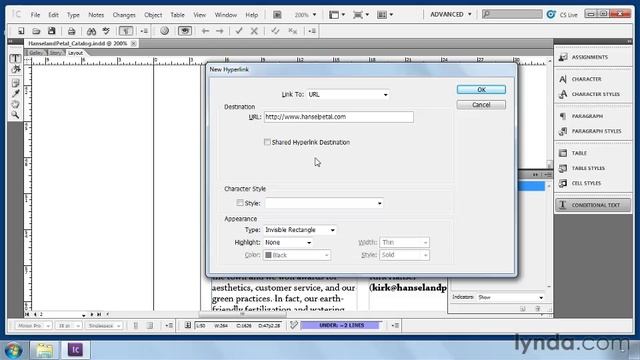Open the Link To dropdown

348,94
